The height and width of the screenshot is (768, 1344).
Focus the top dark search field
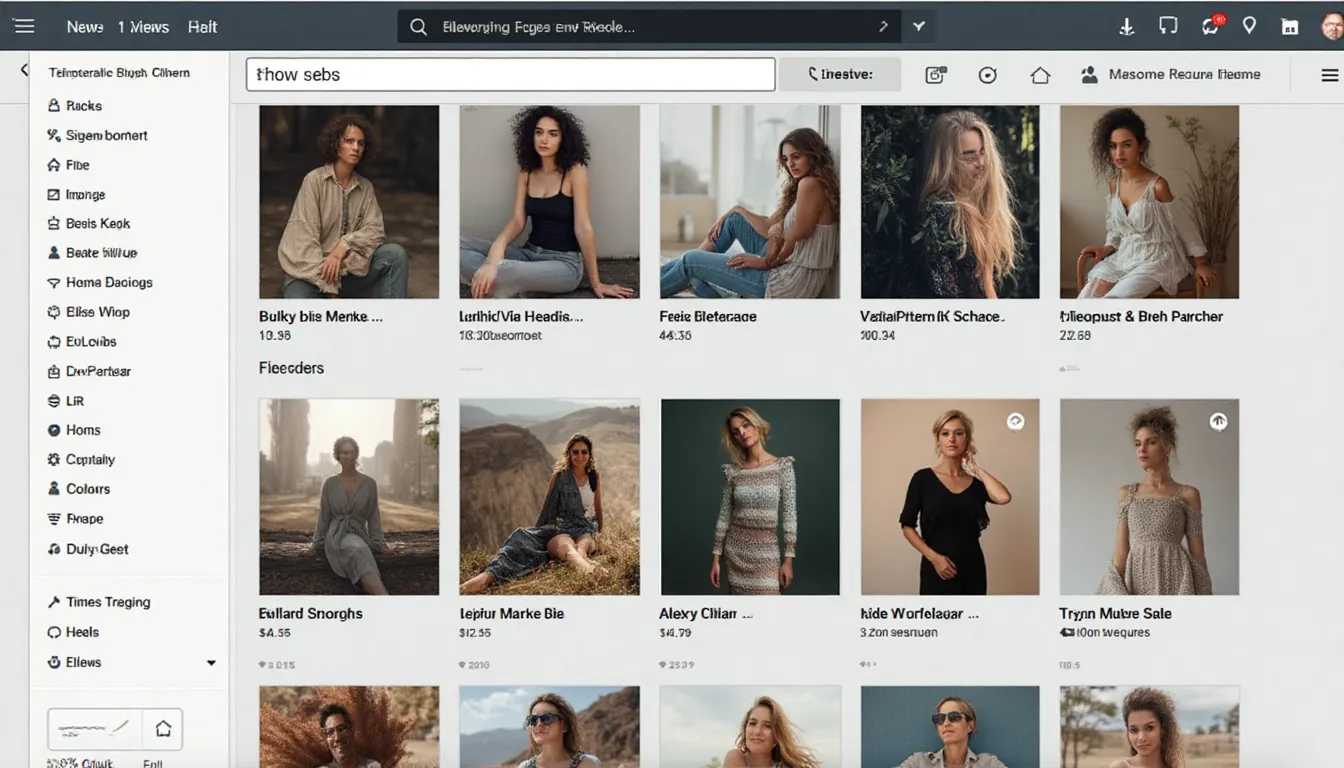(649, 27)
